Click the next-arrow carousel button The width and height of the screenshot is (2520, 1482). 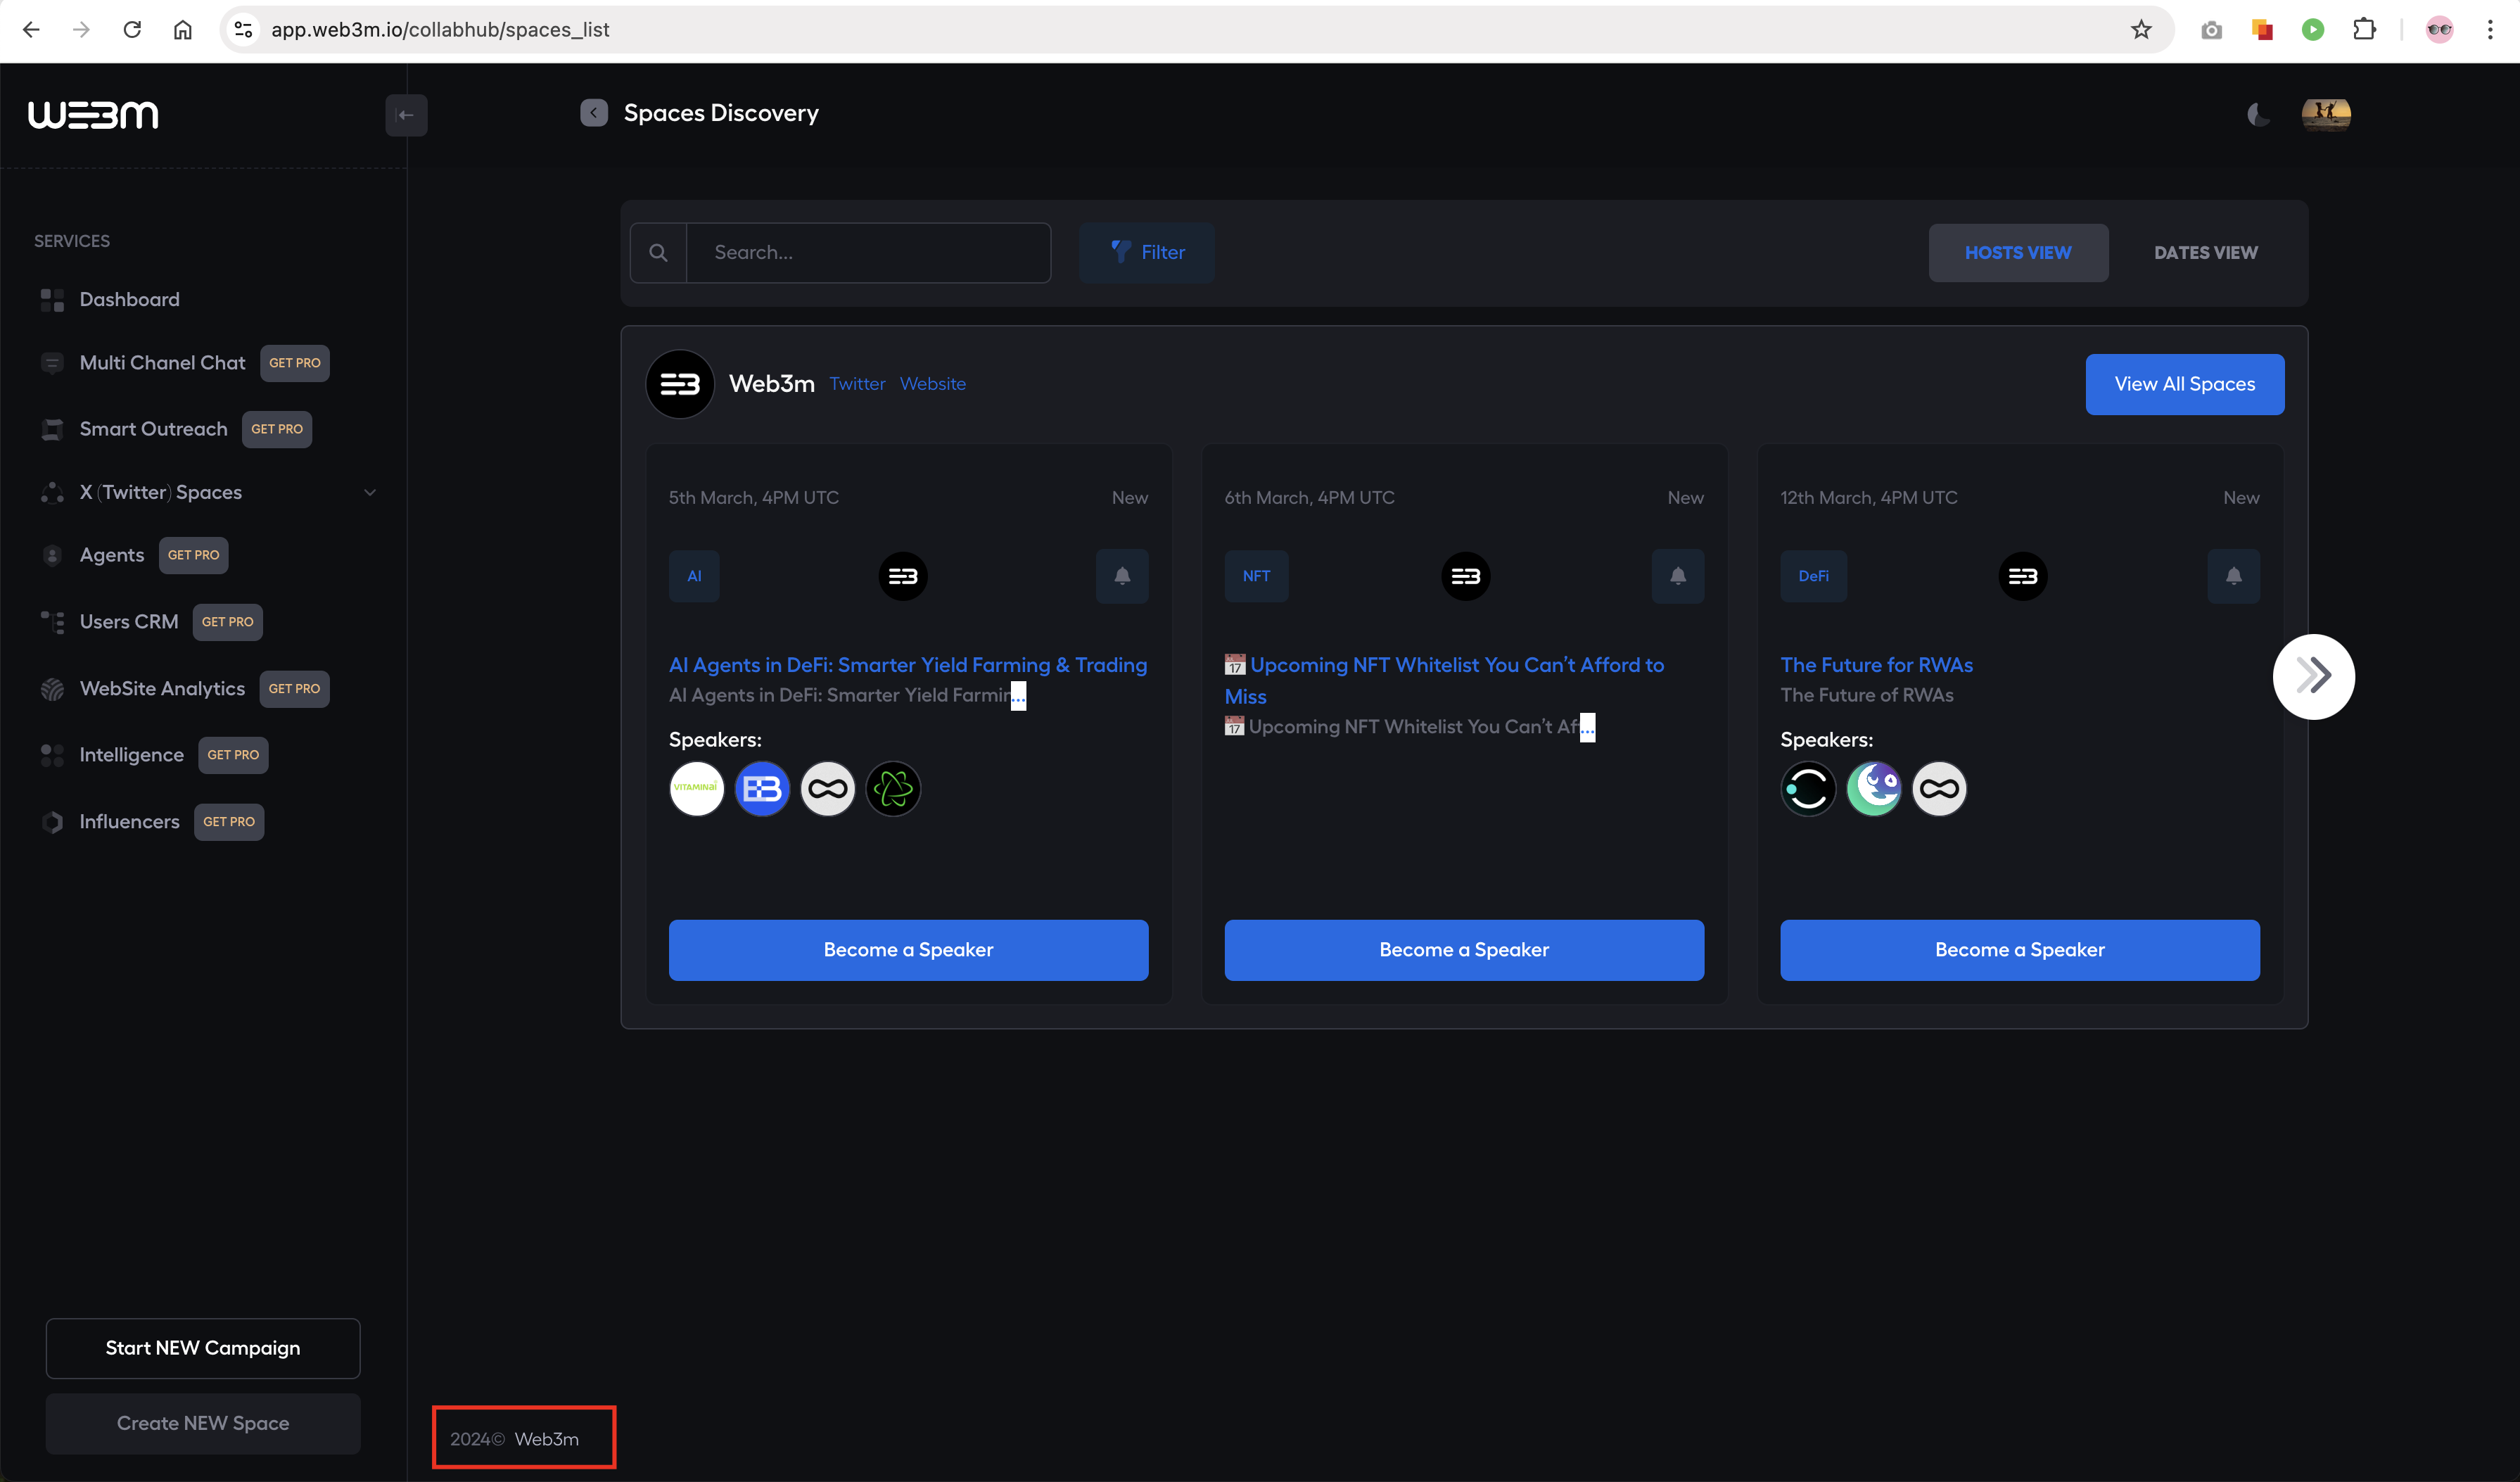[2313, 676]
